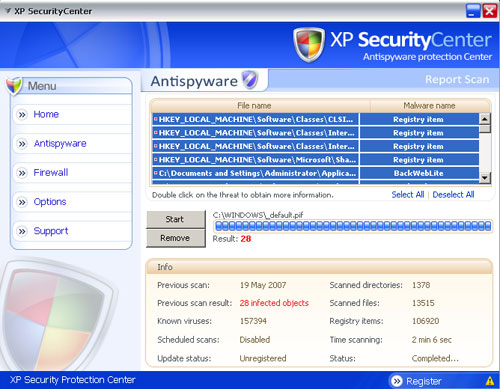Click the Known viruses value 157394

pyautogui.click(x=253, y=321)
